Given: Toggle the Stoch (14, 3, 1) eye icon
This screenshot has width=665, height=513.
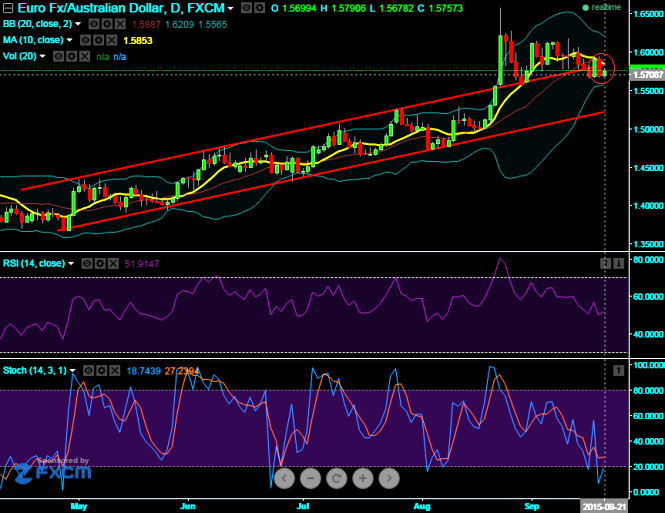Looking at the screenshot, I should coord(88,371).
